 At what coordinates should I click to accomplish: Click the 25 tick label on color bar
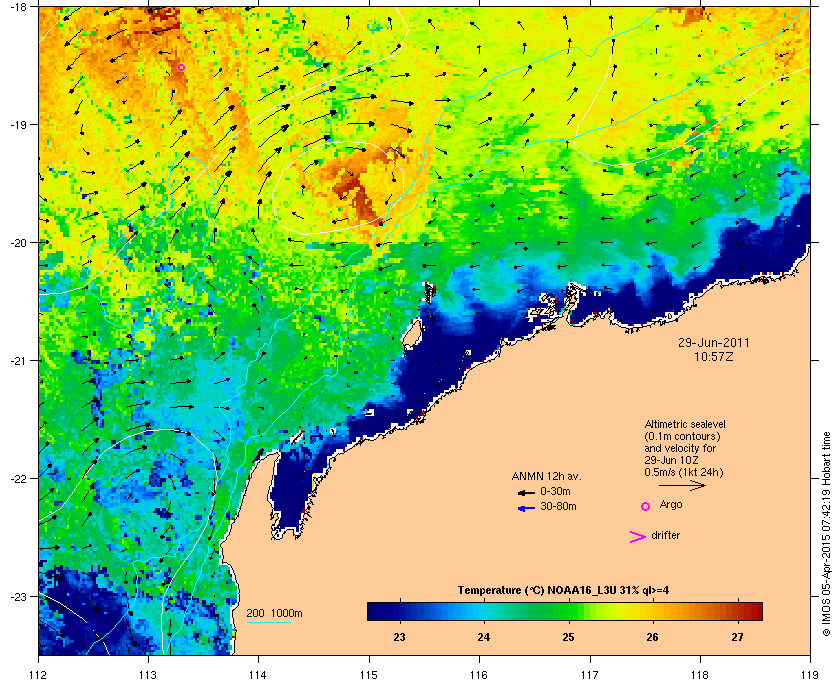point(568,637)
